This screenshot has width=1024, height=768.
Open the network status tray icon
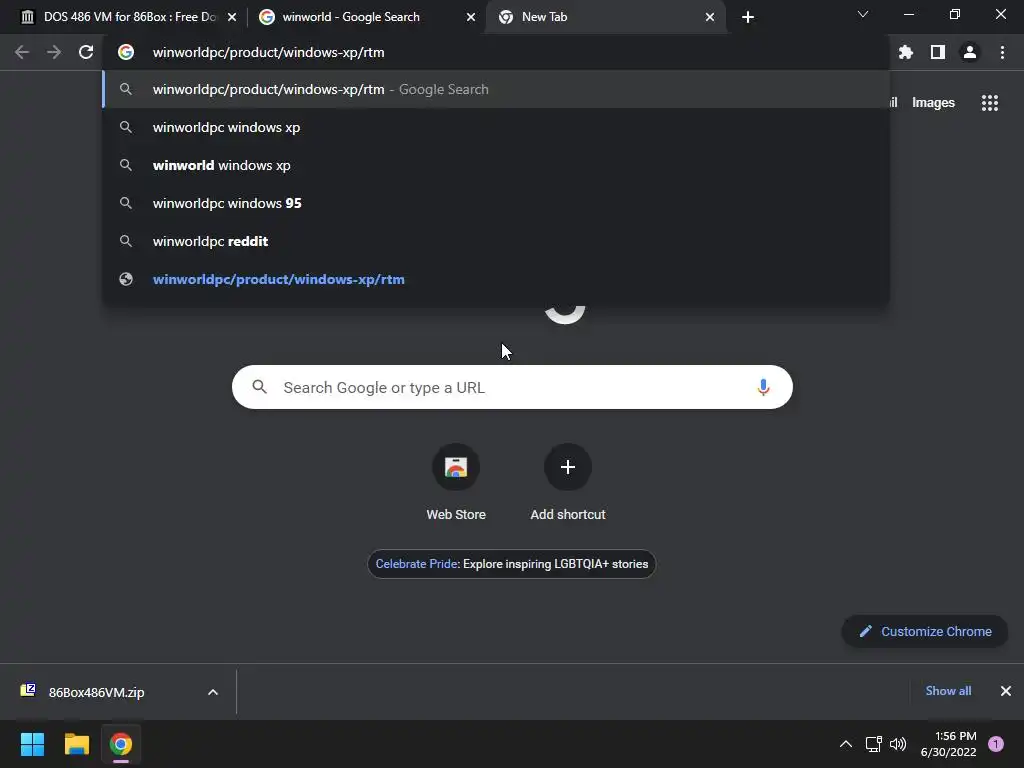click(873, 744)
